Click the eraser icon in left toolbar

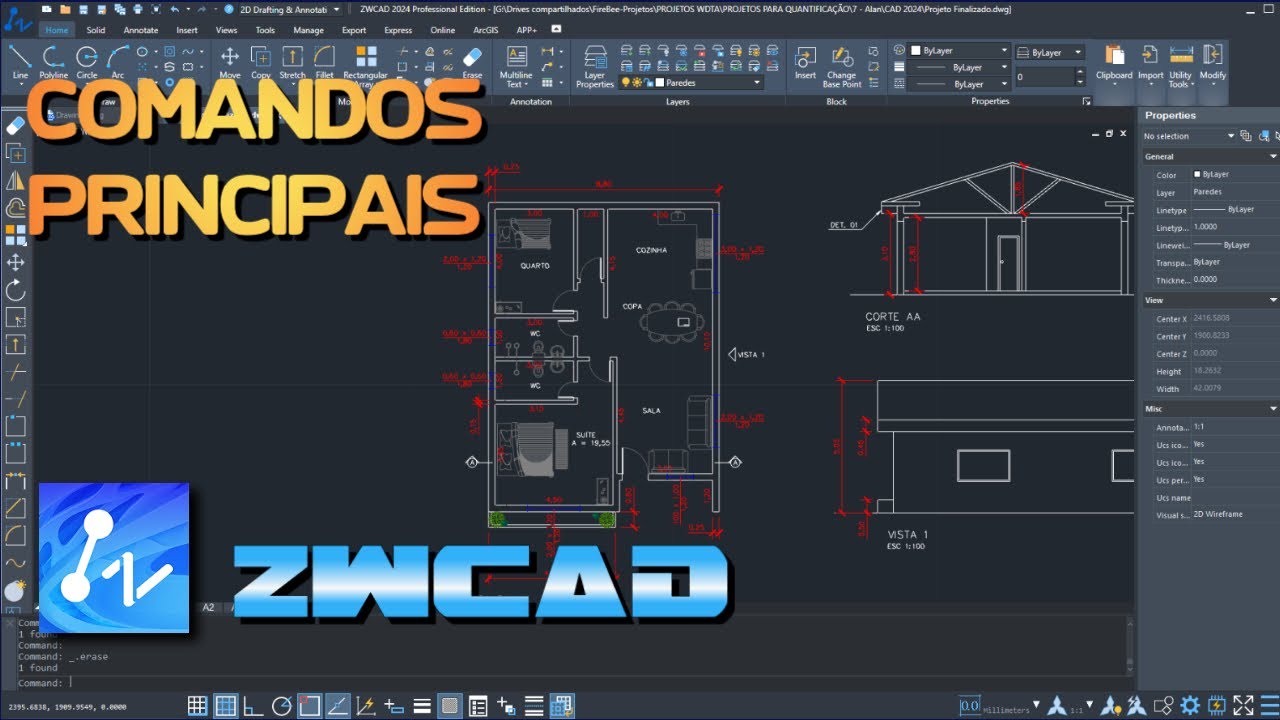15,126
